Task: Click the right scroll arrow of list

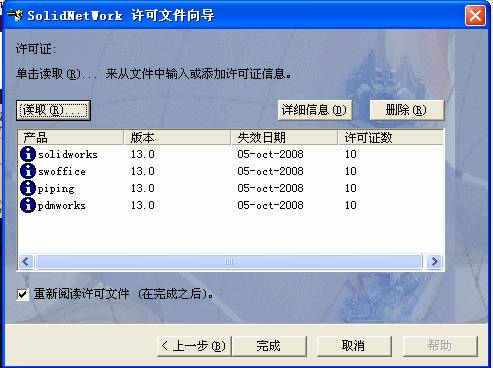Action: pos(434,262)
